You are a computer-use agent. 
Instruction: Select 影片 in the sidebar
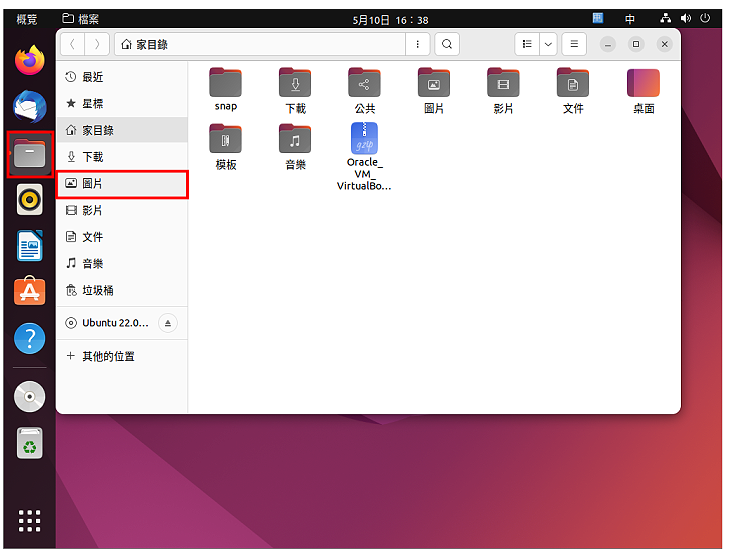122,210
